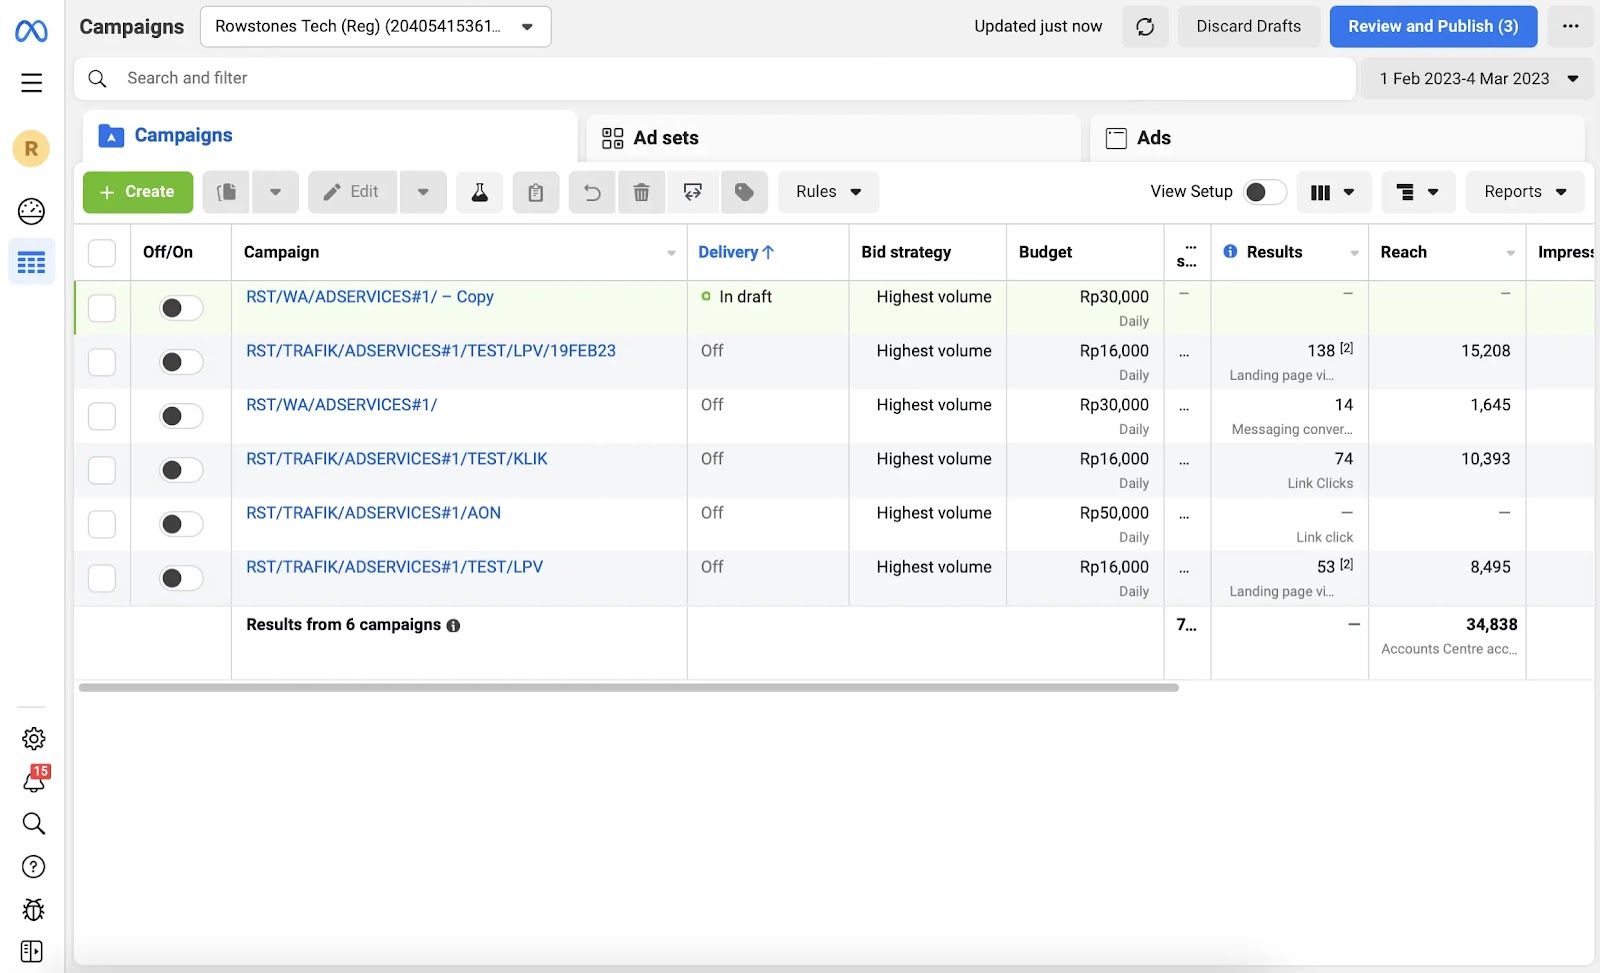This screenshot has width=1600, height=973.
Task: Click the trash delete icon in toolbar
Action: (x=641, y=192)
